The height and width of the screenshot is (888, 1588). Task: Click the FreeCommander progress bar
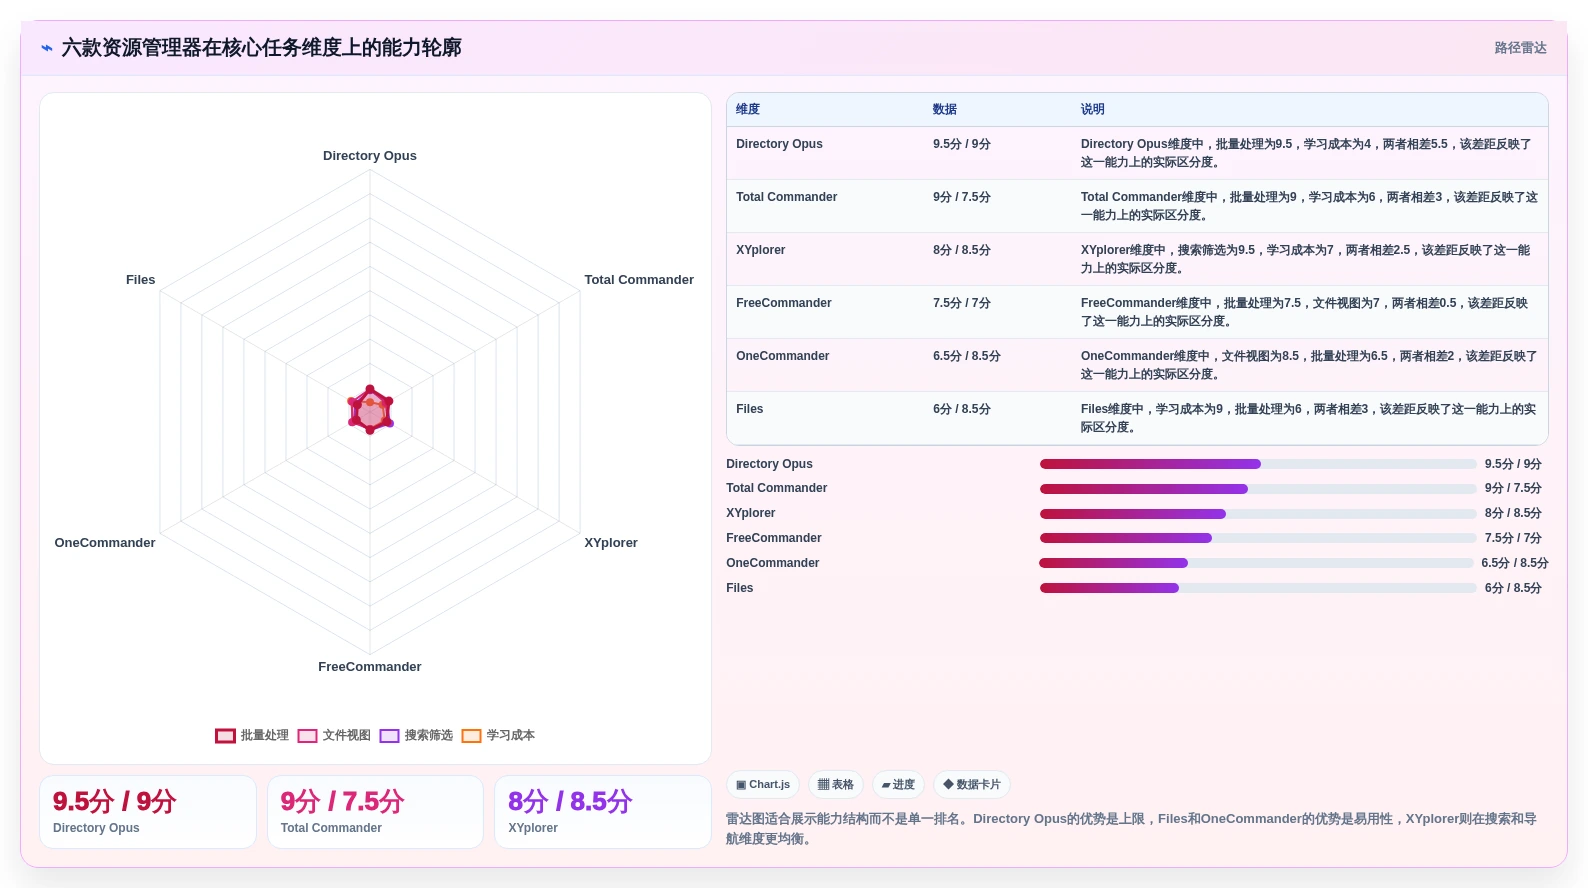pyautogui.click(x=1258, y=538)
